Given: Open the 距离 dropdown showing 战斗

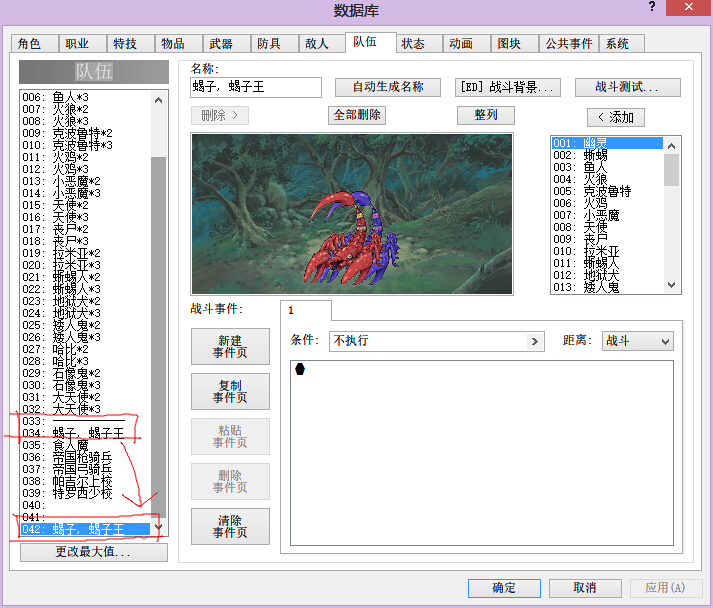Looking at the screenshot, I should click(x=638, y=341).
